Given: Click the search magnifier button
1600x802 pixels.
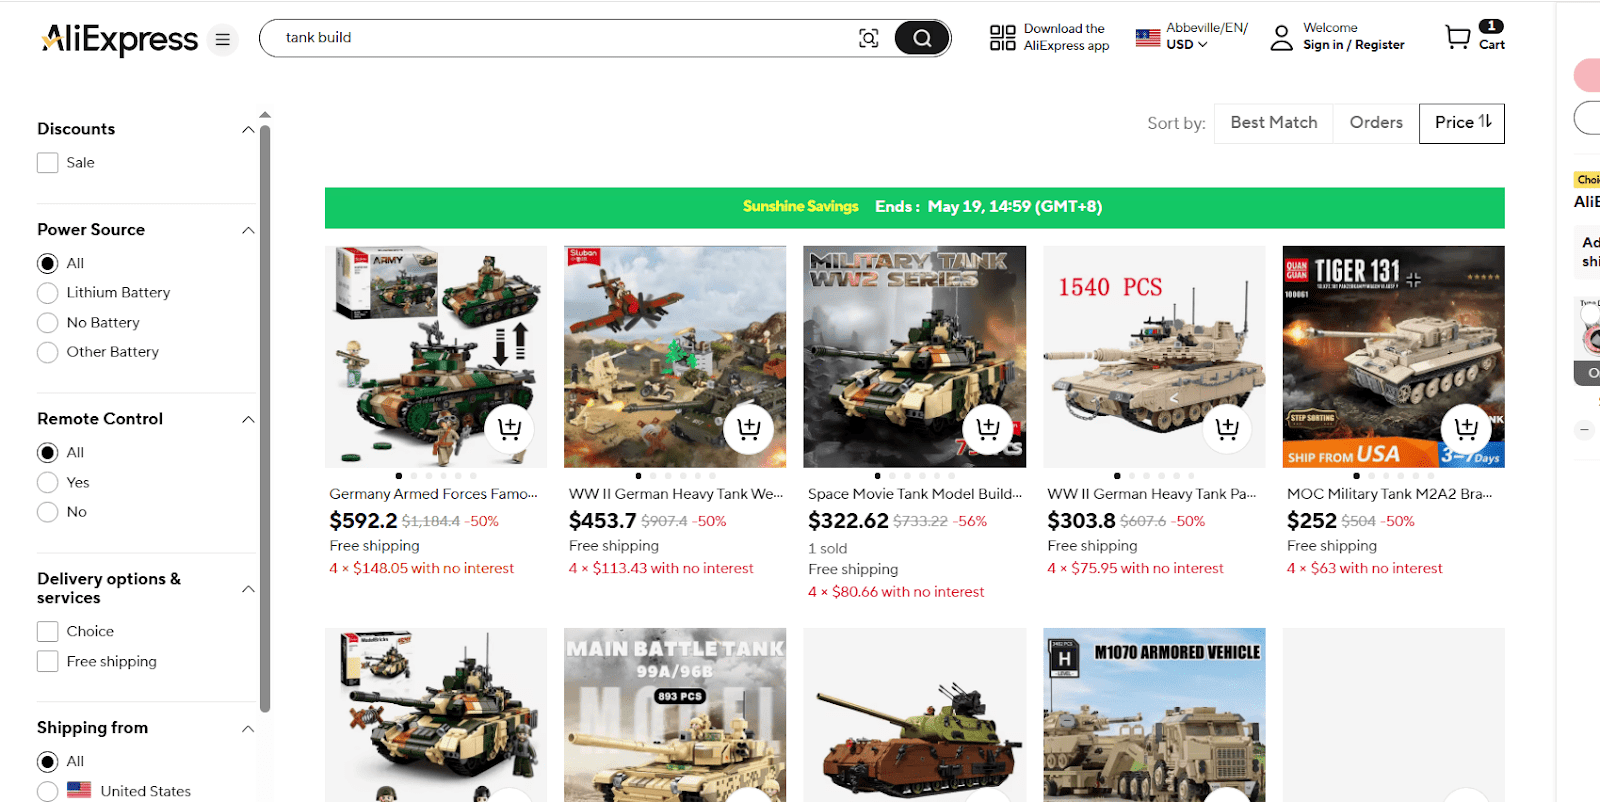Looking at the screenshot, I should (x=921, y=38).
